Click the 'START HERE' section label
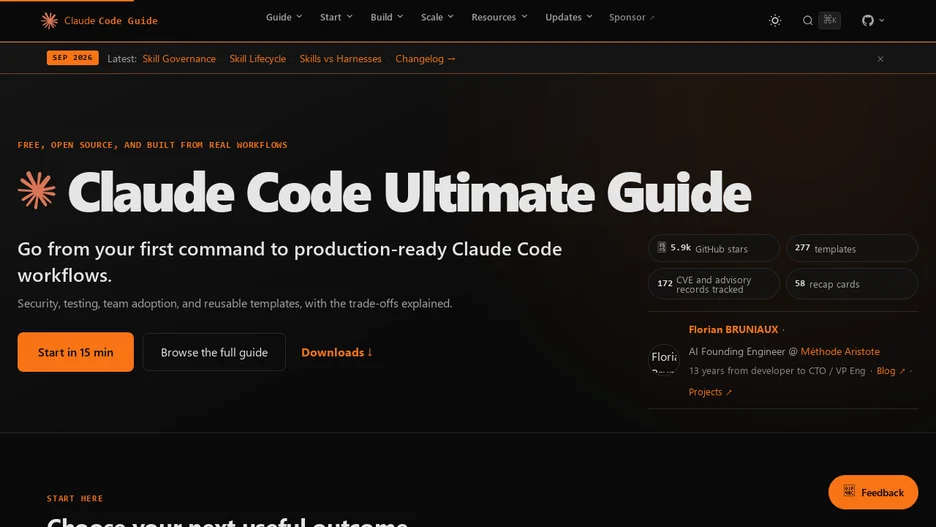This screenshot has height=527, width=936. [75, 498]
